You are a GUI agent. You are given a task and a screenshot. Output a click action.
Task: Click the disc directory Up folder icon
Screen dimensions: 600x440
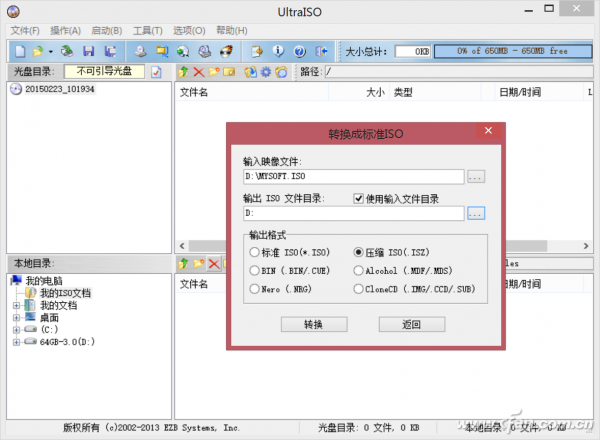pyautogui.click(x=183, y=72)
